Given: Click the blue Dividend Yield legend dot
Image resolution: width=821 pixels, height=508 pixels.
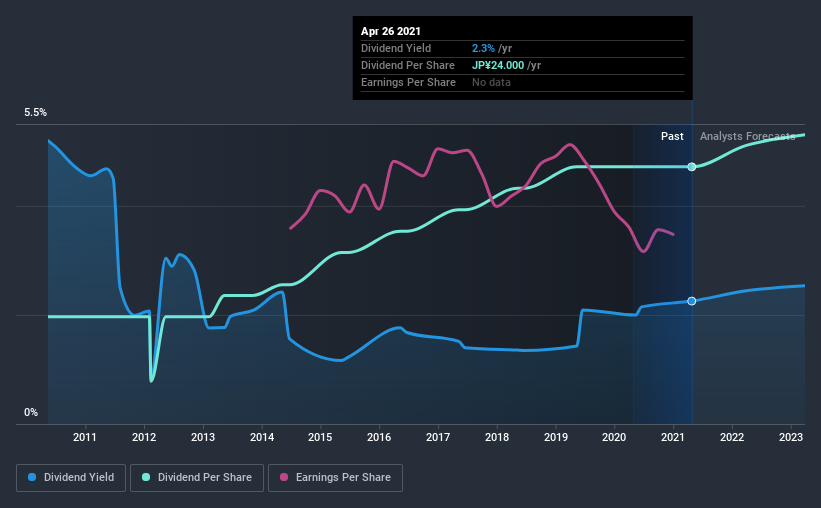Looking at the screenshot, I should 32,477.
